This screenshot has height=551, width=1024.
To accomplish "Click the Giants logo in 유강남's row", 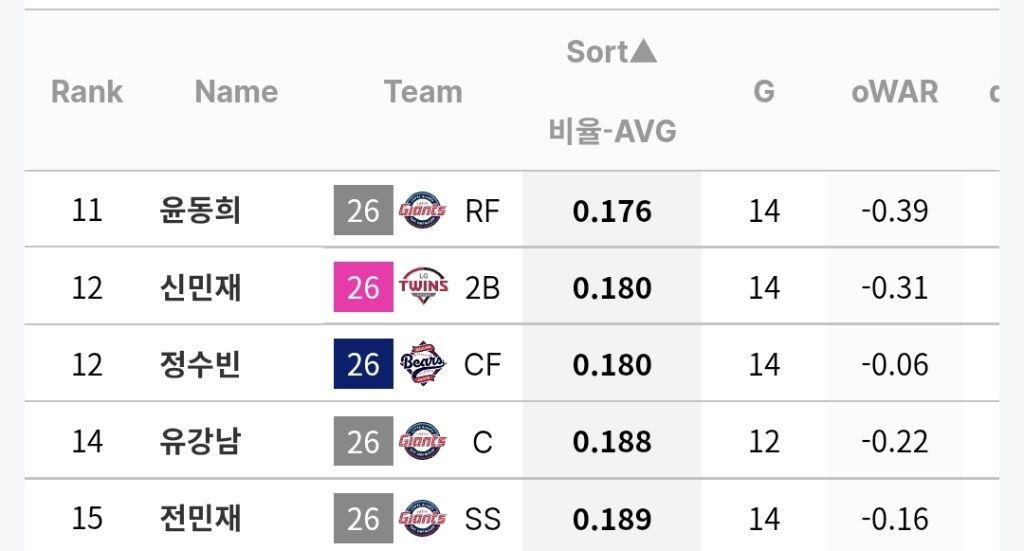I will (x=423, y=441).
